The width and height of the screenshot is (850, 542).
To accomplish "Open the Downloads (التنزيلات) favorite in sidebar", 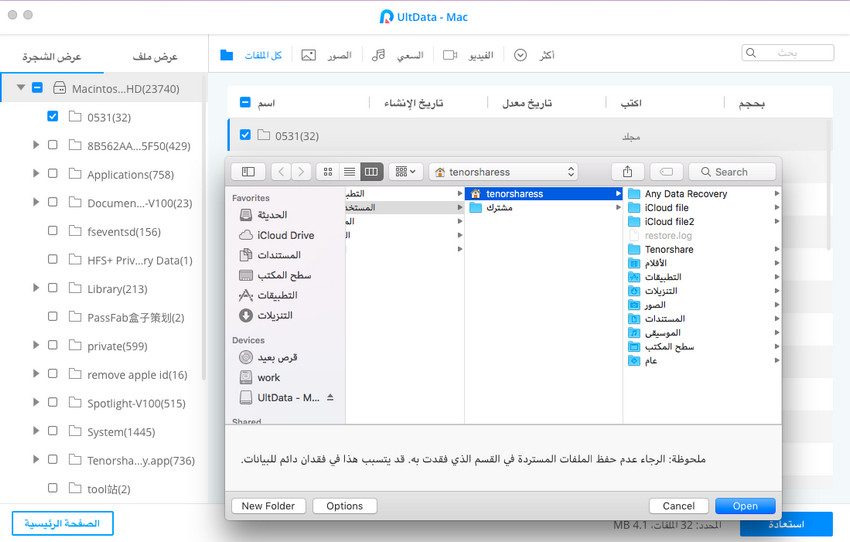I will click(266, 315).
